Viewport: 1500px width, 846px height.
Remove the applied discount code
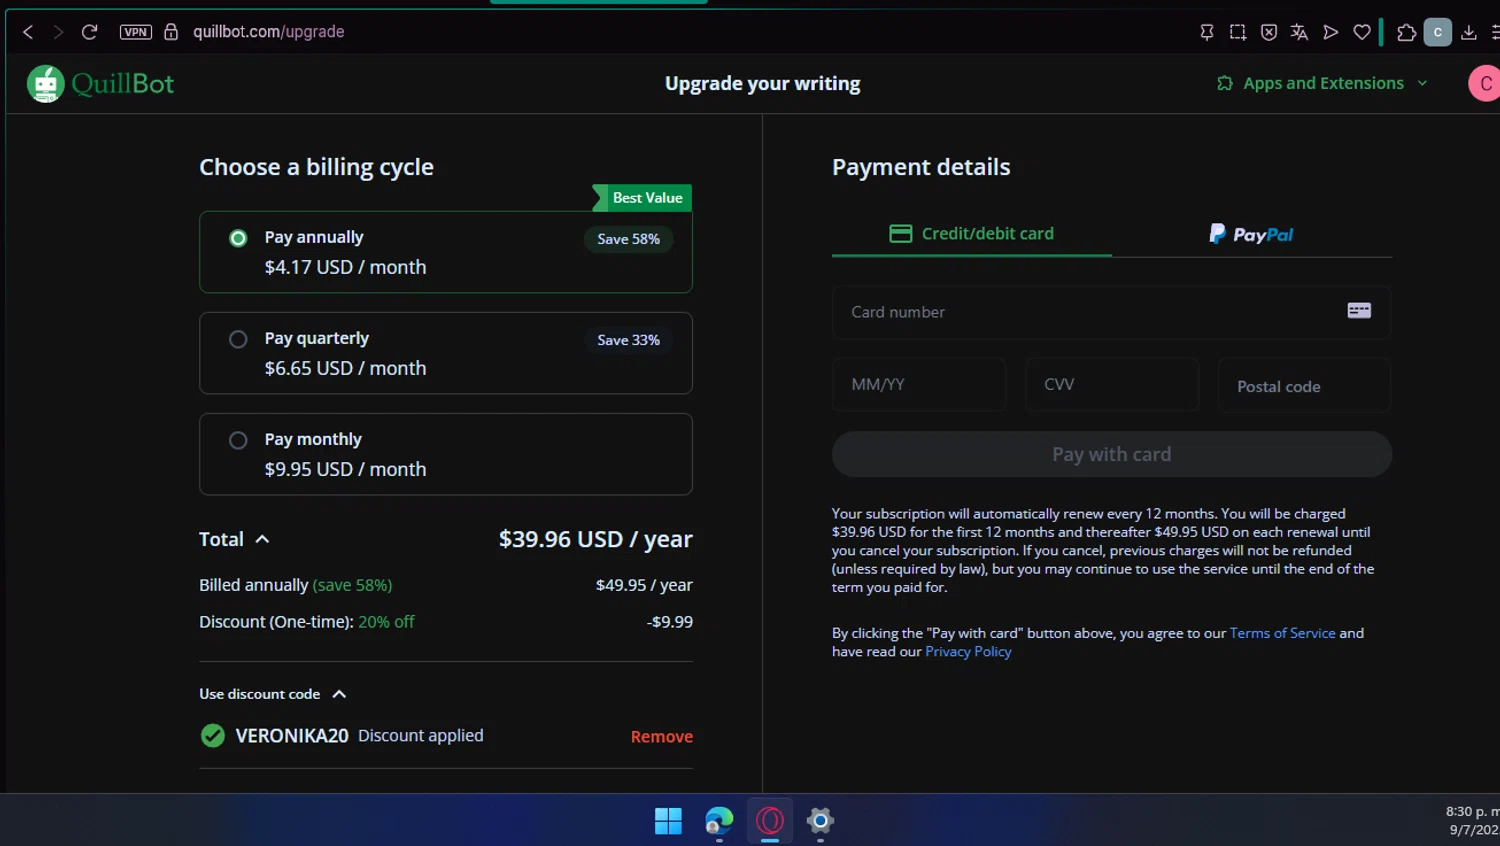(662, 737)
